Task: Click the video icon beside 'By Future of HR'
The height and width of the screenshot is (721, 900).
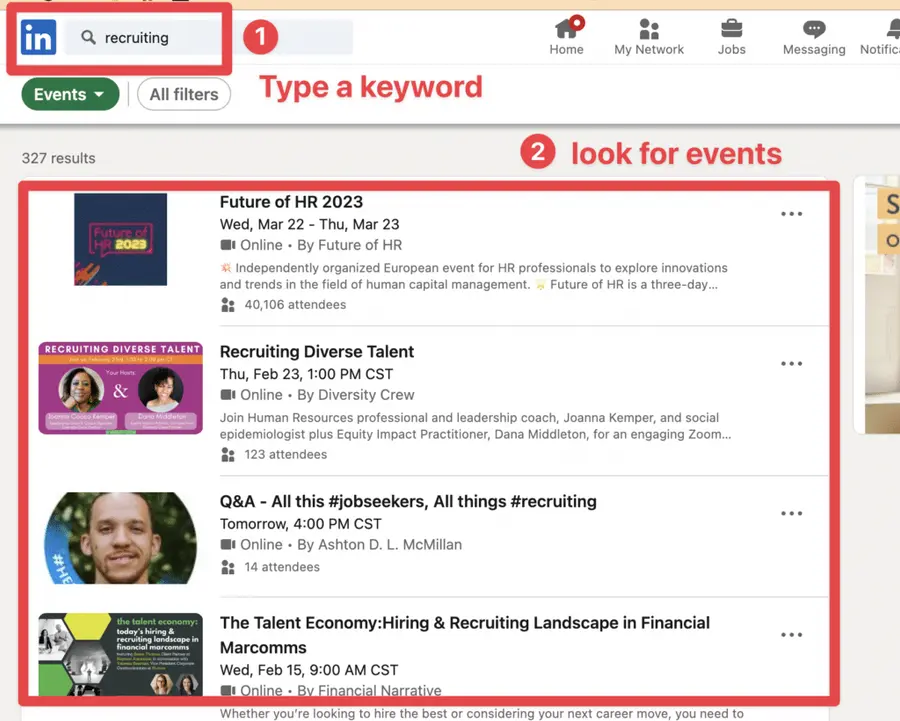Action: tap(228, 245)
